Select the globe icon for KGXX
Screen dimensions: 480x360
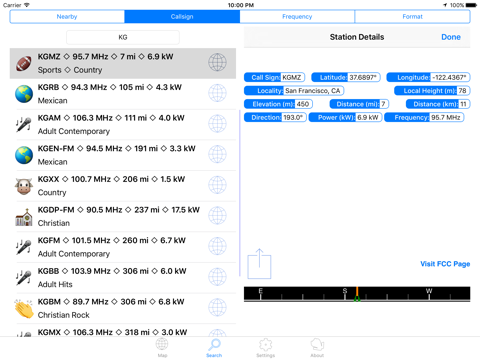tap(217, 185)
